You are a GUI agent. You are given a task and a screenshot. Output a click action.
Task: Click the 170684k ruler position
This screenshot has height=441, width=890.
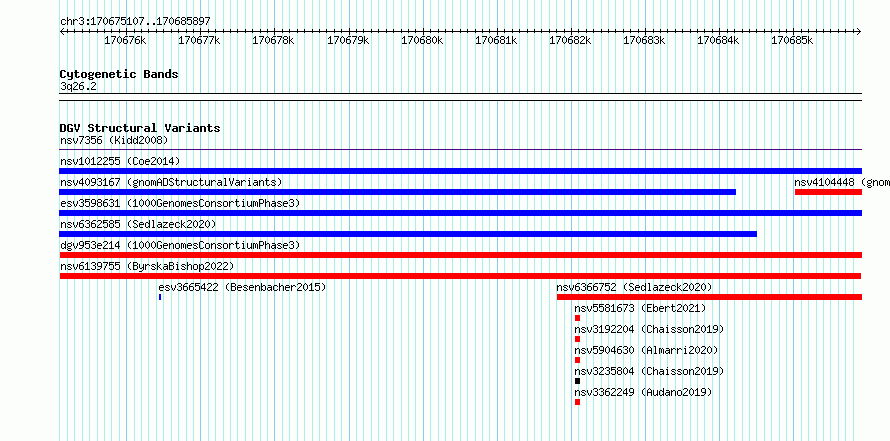719,40
